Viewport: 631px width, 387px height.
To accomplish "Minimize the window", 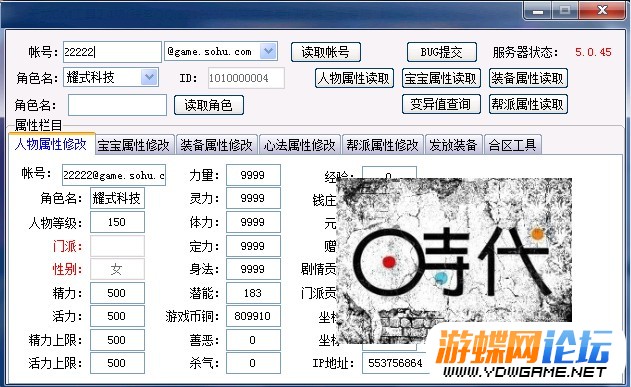I will 538,10.
